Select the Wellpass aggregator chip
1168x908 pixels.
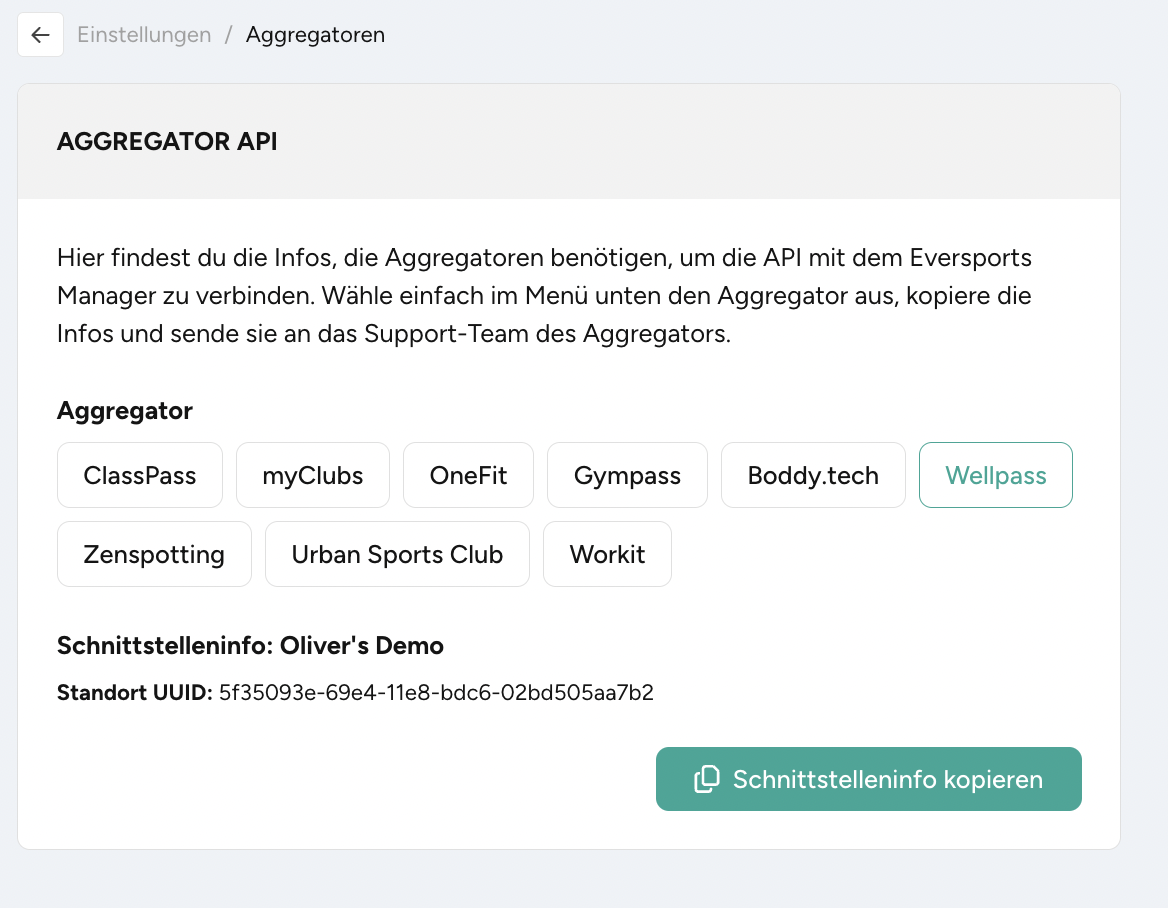(996, 475)
